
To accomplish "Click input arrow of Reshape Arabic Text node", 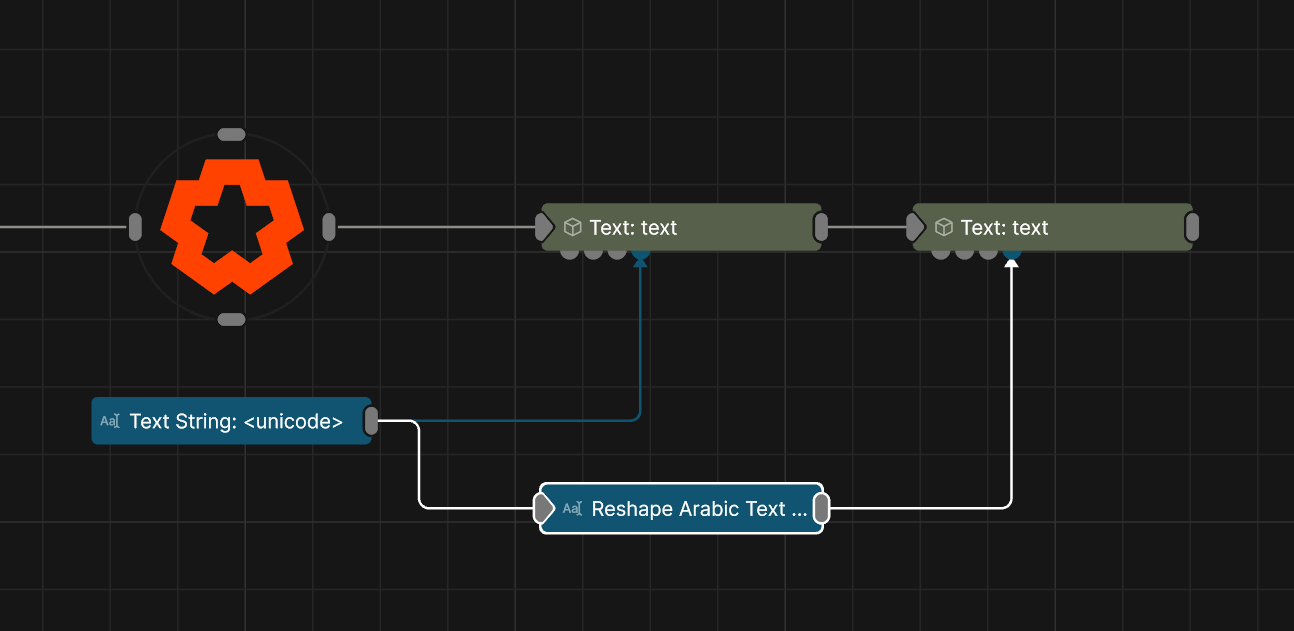I will [544, 509].
